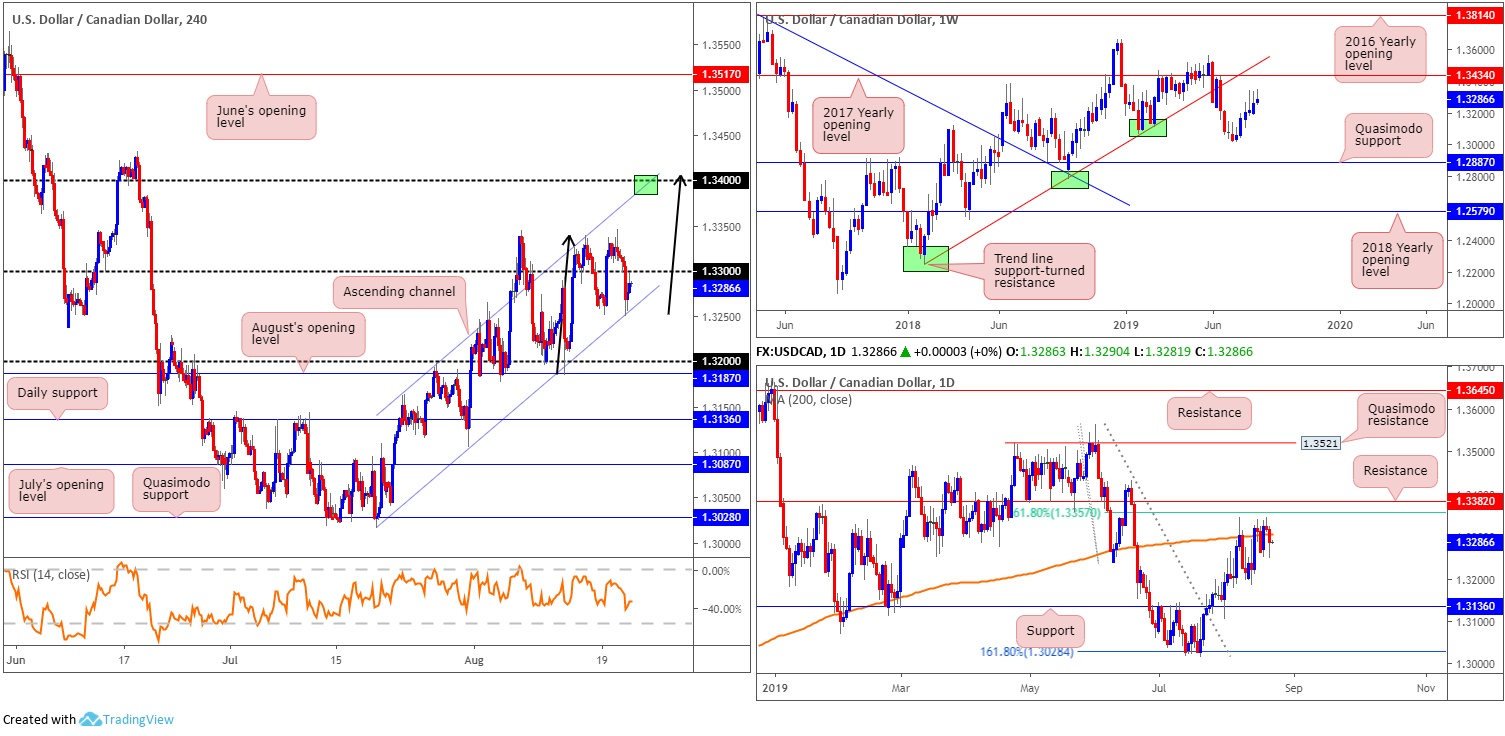Click the '2017 Yearly opening level' callout
Image resolution: width=1505 pixels, height=736 pixels.
pos(857,126)
